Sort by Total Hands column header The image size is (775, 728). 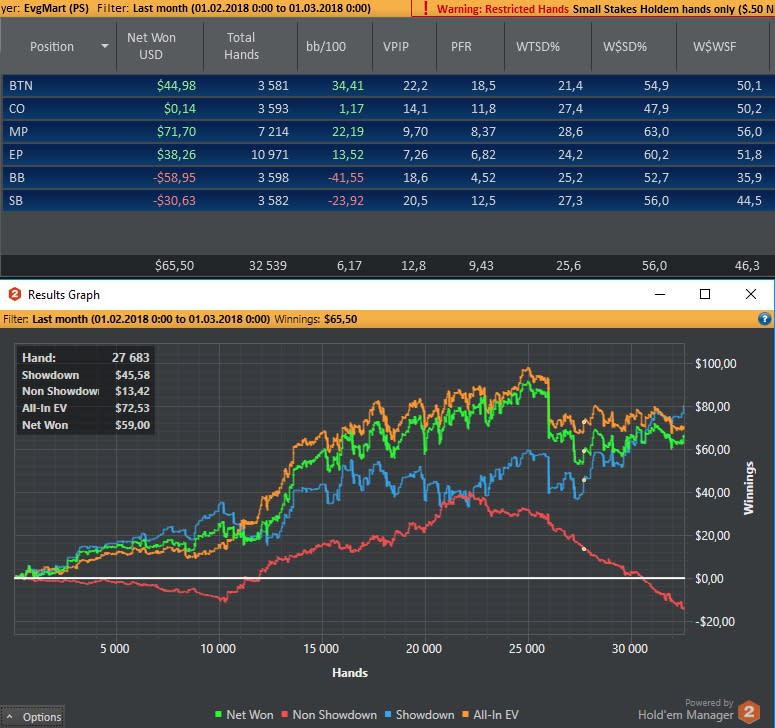[241, 46]
